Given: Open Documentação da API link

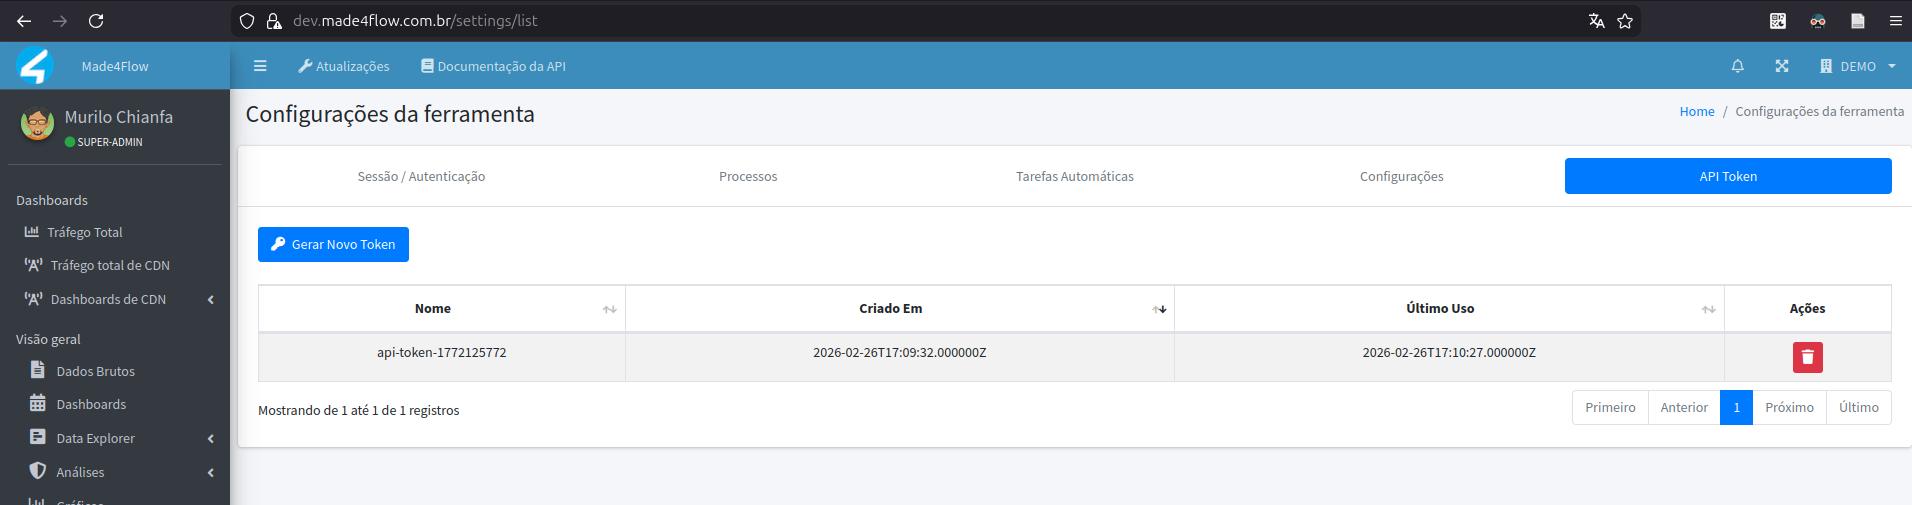Looking at the screenshot, I should (493, 66).
